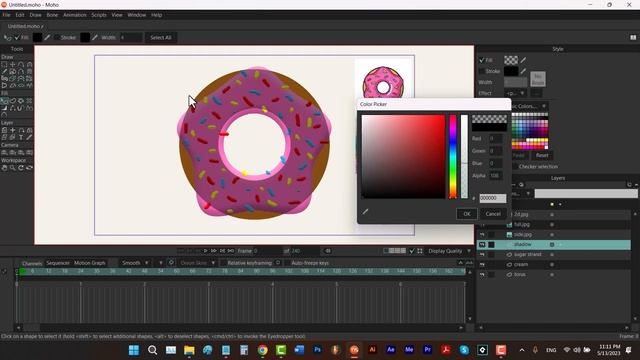Toggle the Fill checkbox in the top toolbar
Viewport: 640px width, 360px height.
pyautogui.click(x=17, y=38)
